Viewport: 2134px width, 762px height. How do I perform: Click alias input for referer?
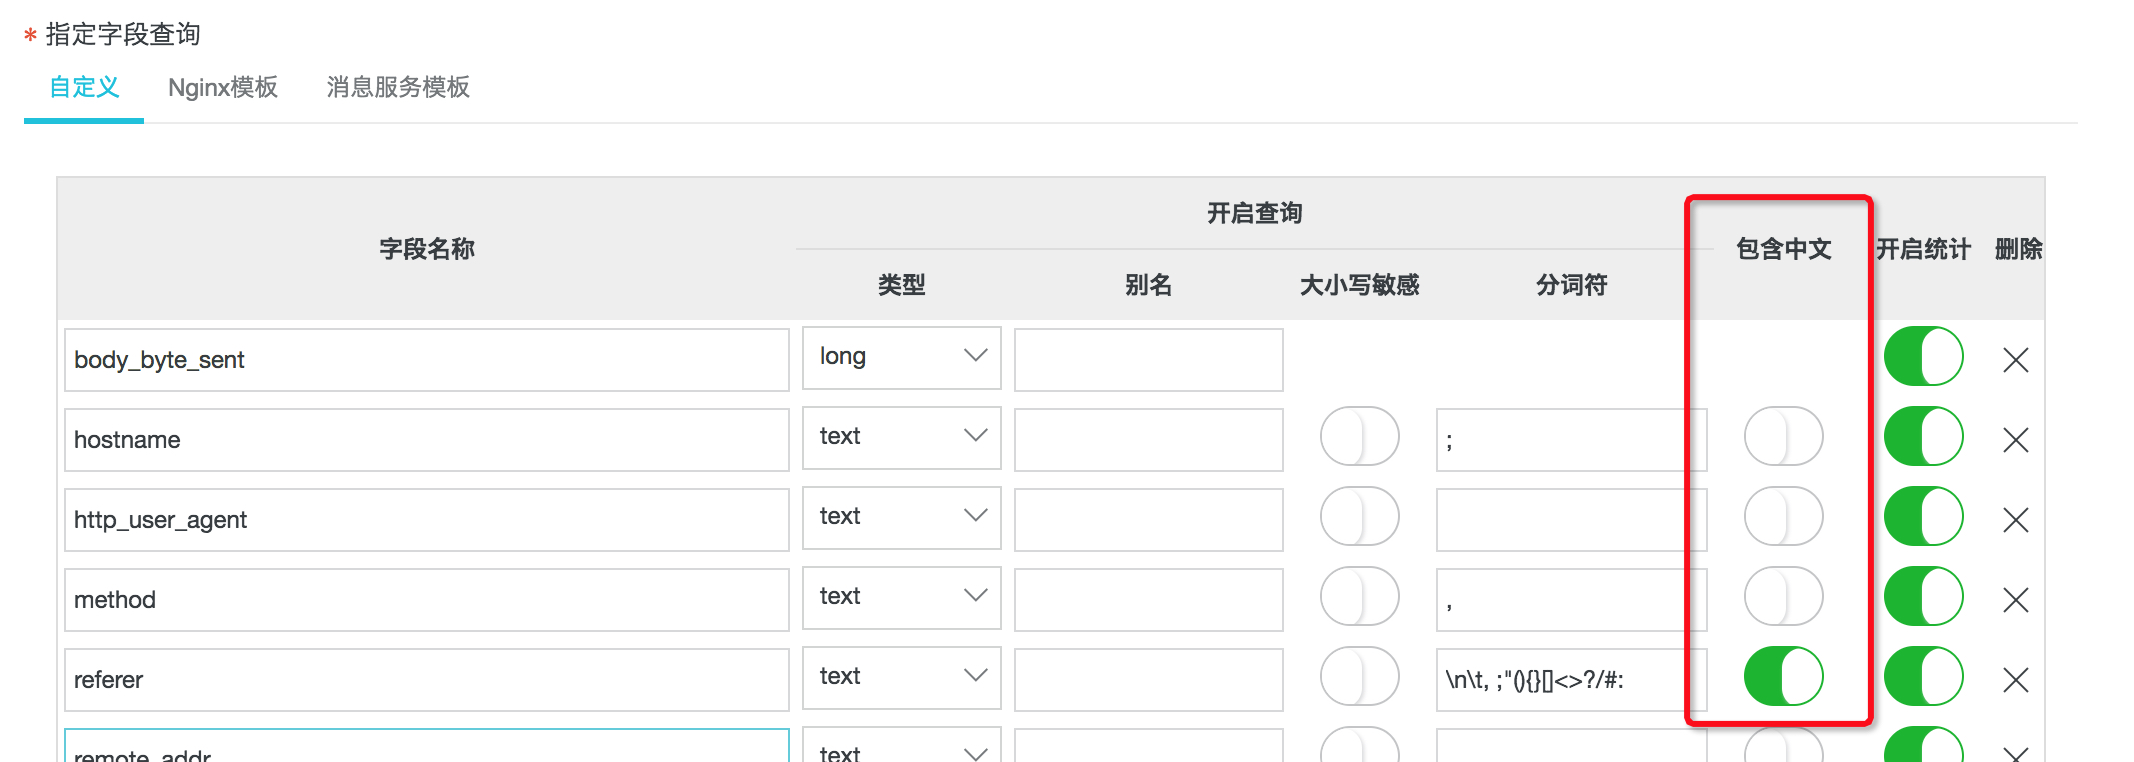point(1149,680)
